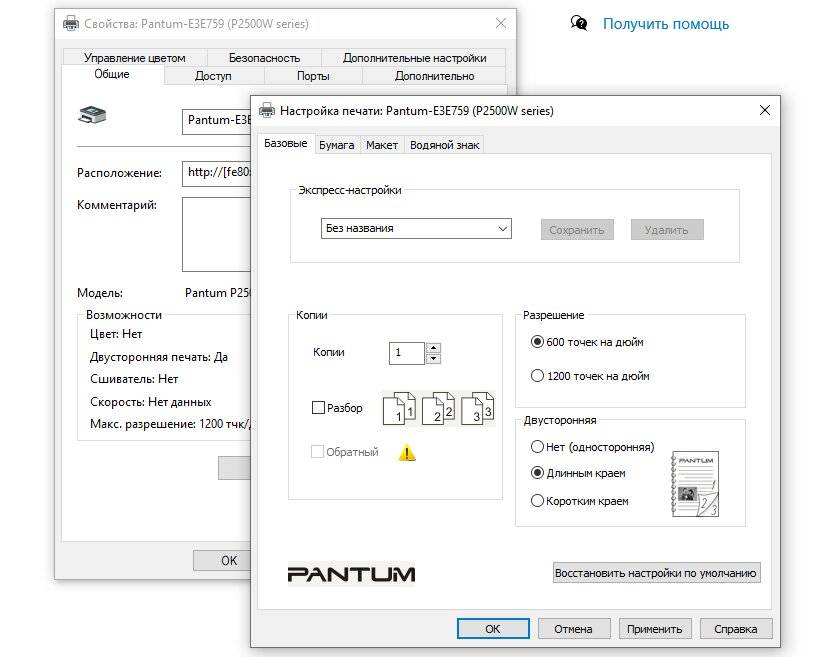Open the Без названия express settings dropdown
This screenshot has width=826, height=657.
tap(416, 228)
